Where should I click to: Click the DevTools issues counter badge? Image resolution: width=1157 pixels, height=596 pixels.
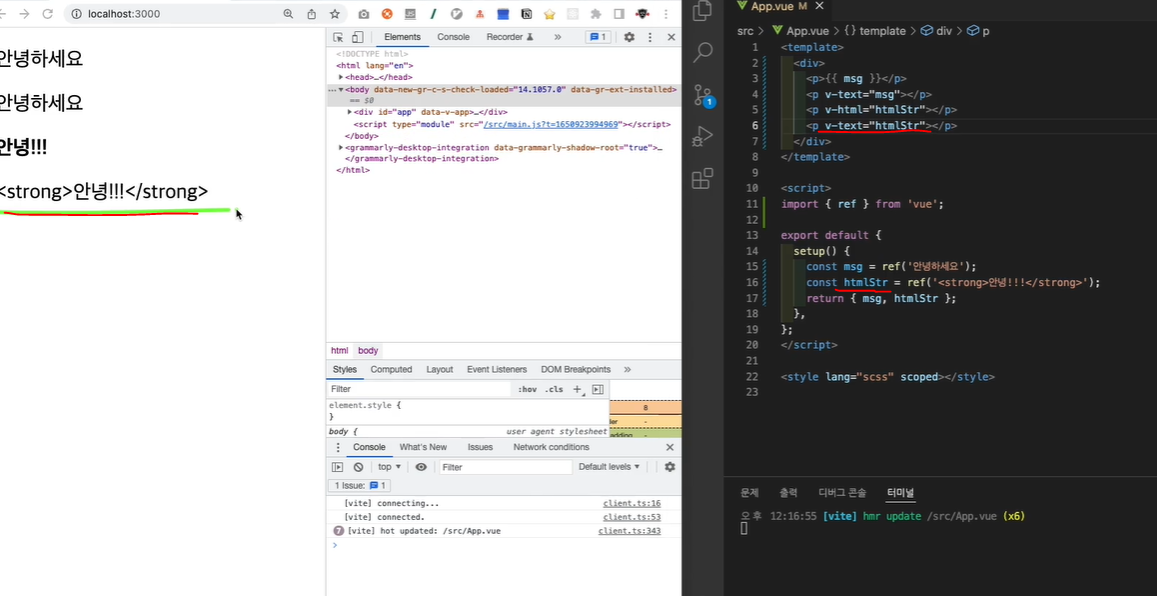pos(598,37)
